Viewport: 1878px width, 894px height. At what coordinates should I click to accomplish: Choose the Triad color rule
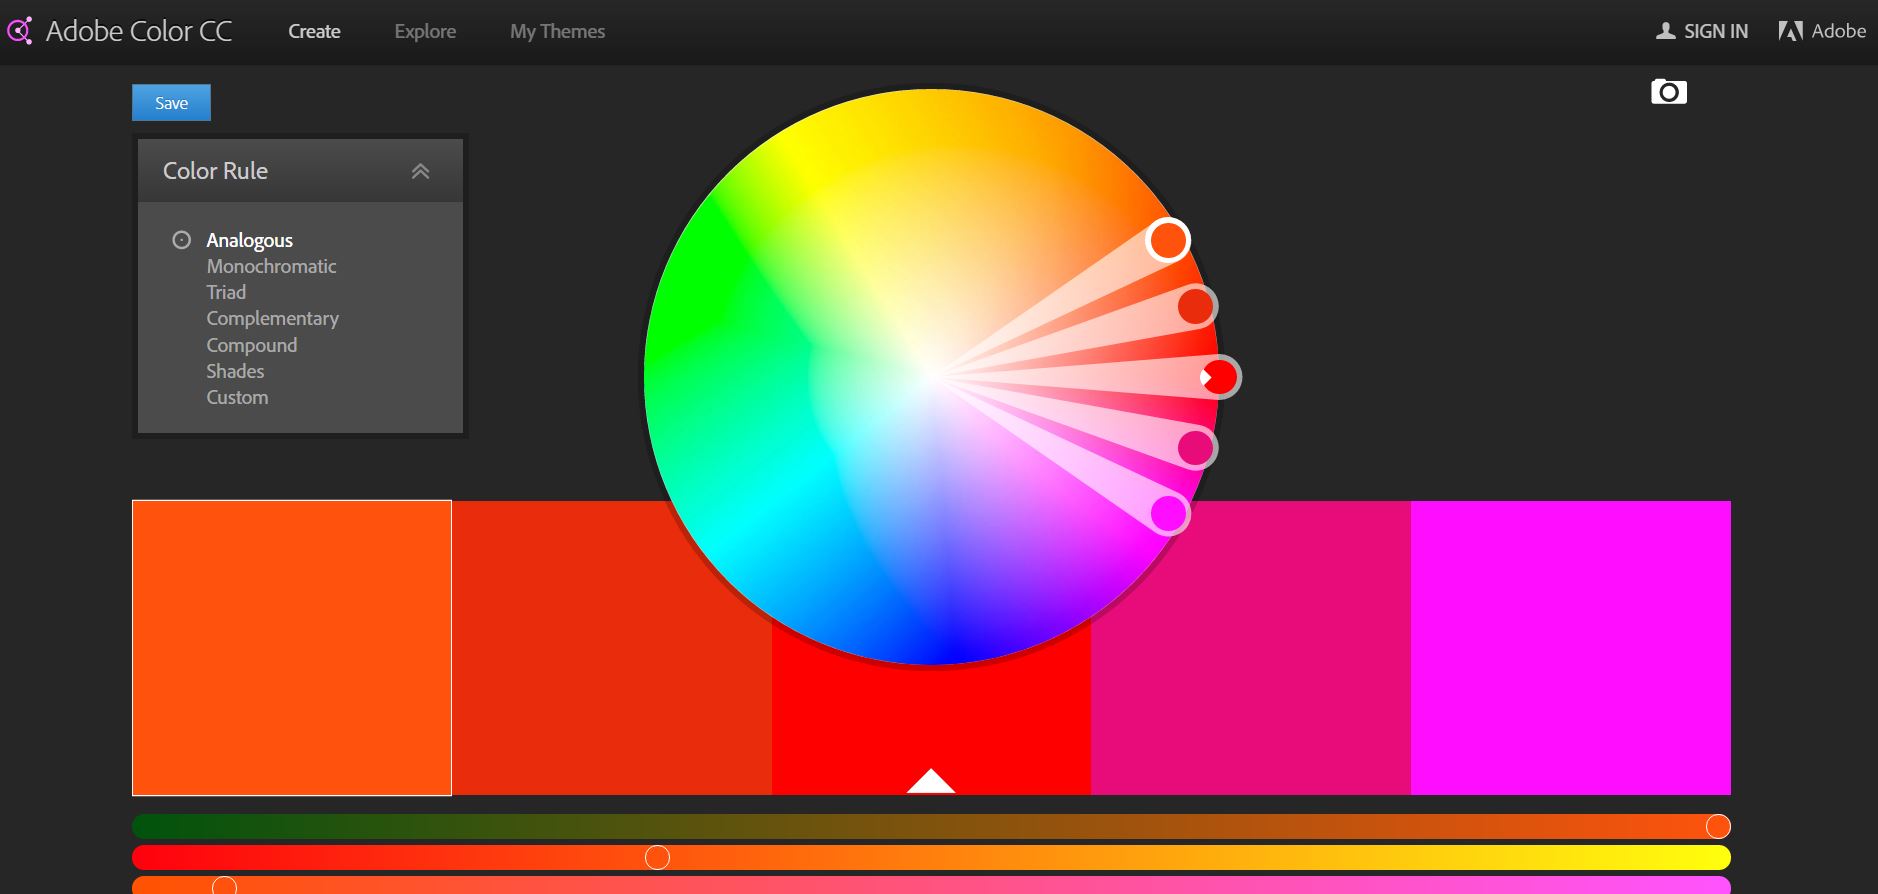(x=226, y=292)
